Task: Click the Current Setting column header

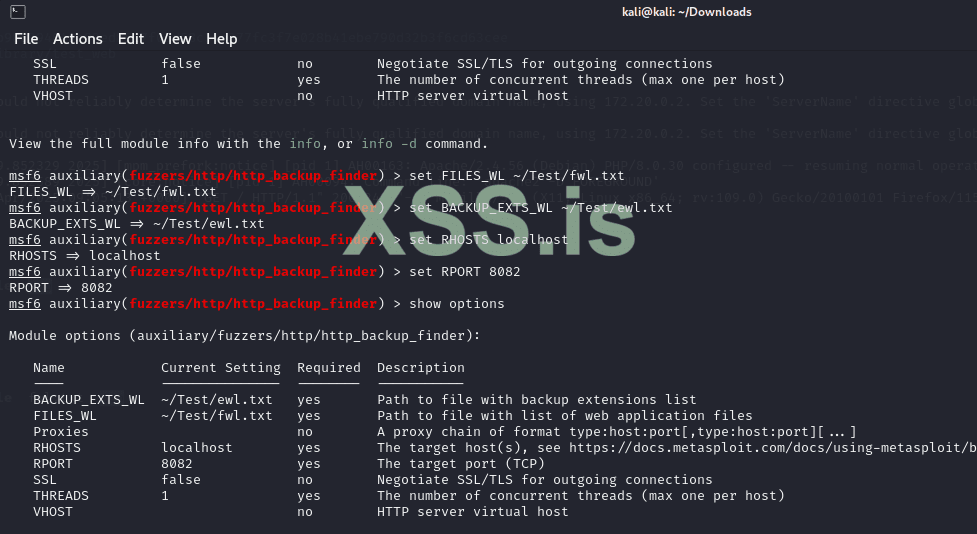Action: point(220,368)
